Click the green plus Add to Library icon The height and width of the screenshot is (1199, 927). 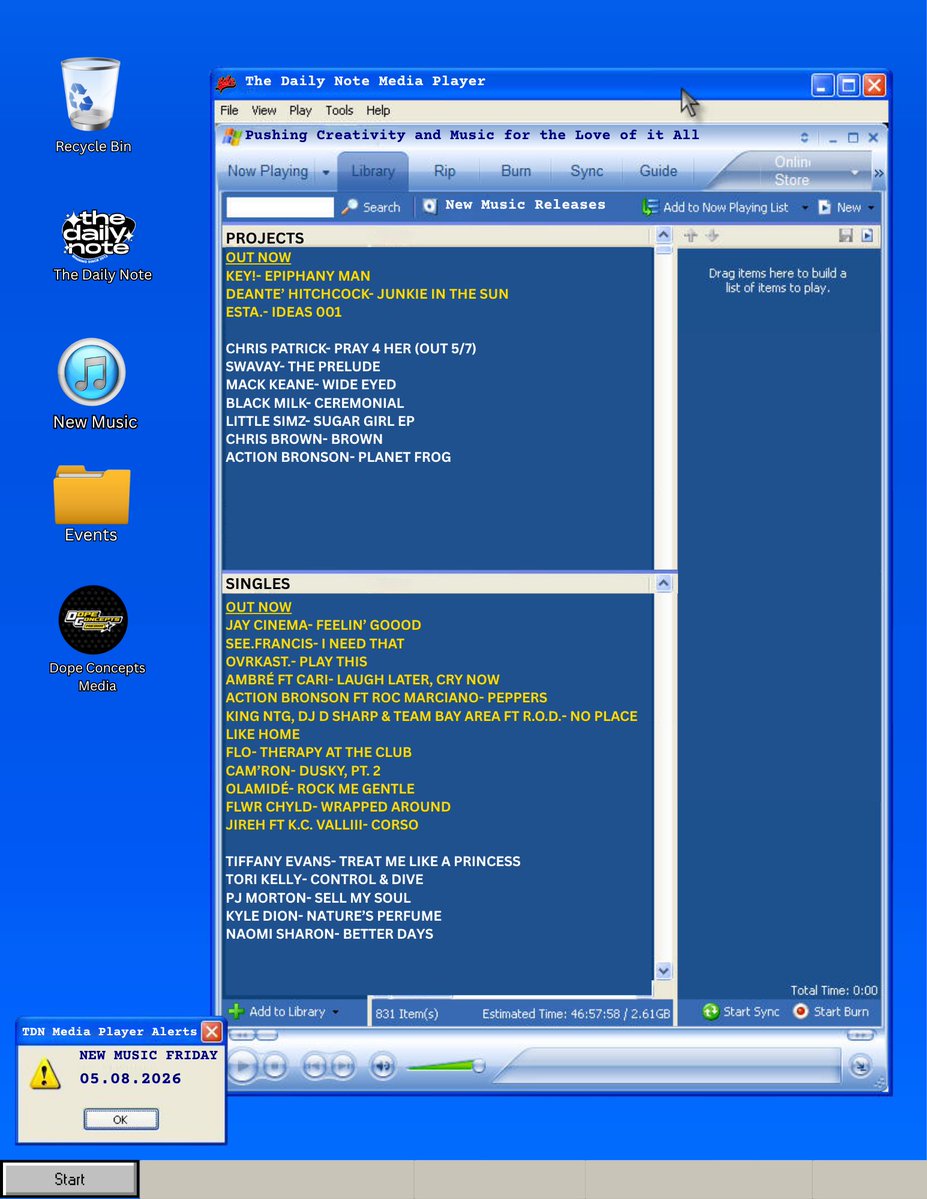click(236, 1012)
